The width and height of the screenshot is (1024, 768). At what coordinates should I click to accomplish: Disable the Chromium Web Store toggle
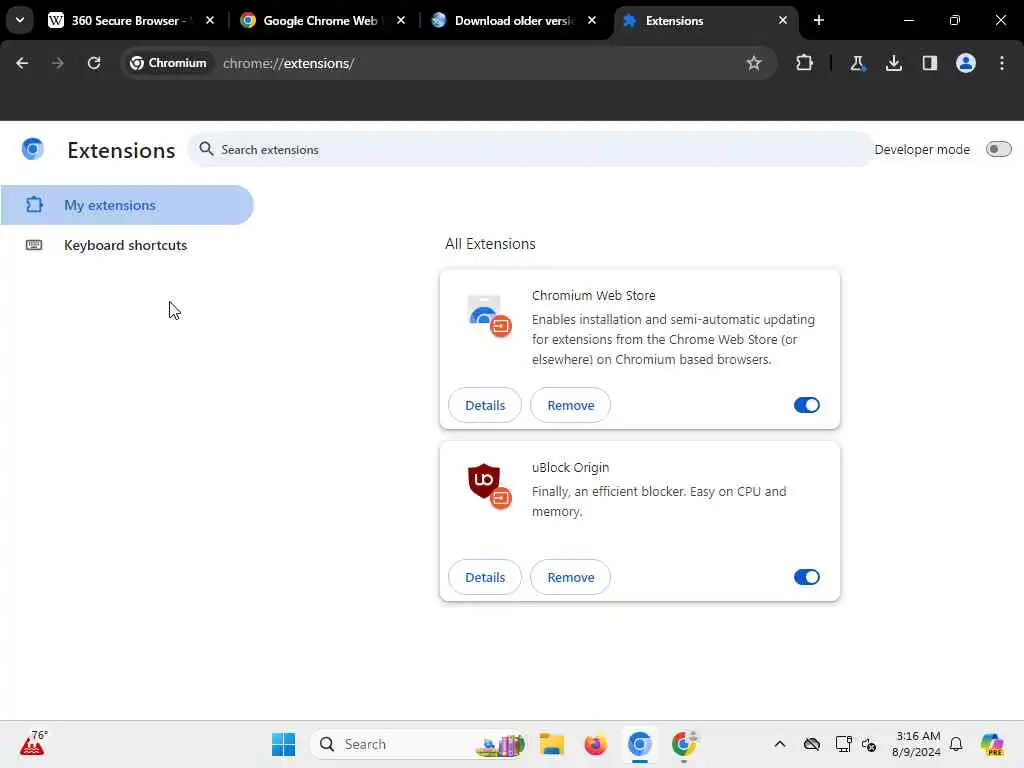[x=807, y=405]
